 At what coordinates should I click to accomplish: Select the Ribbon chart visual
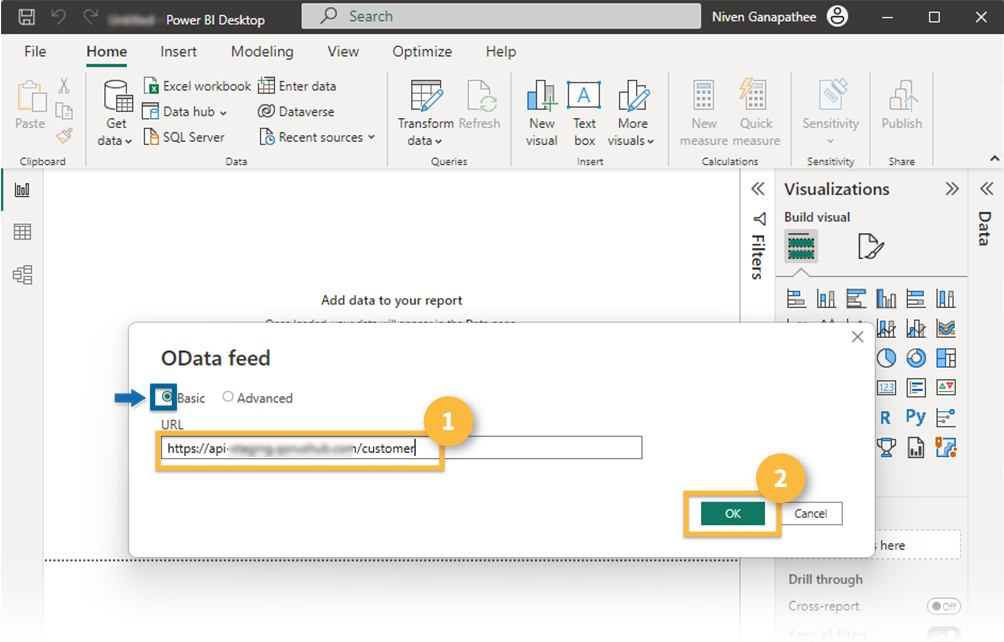click(x=946, y=328)
